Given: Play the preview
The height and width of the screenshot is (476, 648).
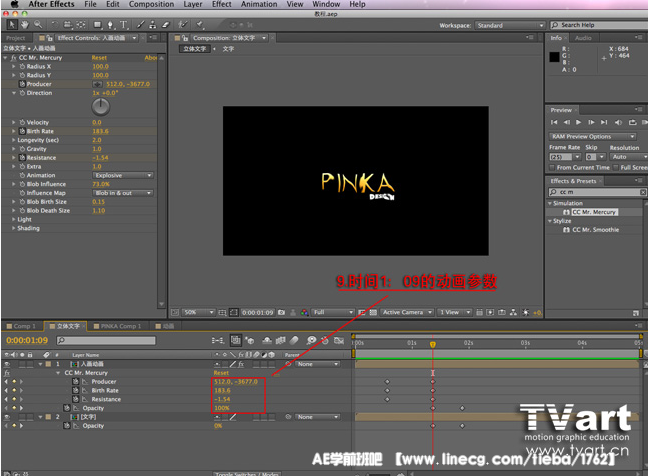Looking at the screenshot, I should pyautogui.click(x=579, y=122).
